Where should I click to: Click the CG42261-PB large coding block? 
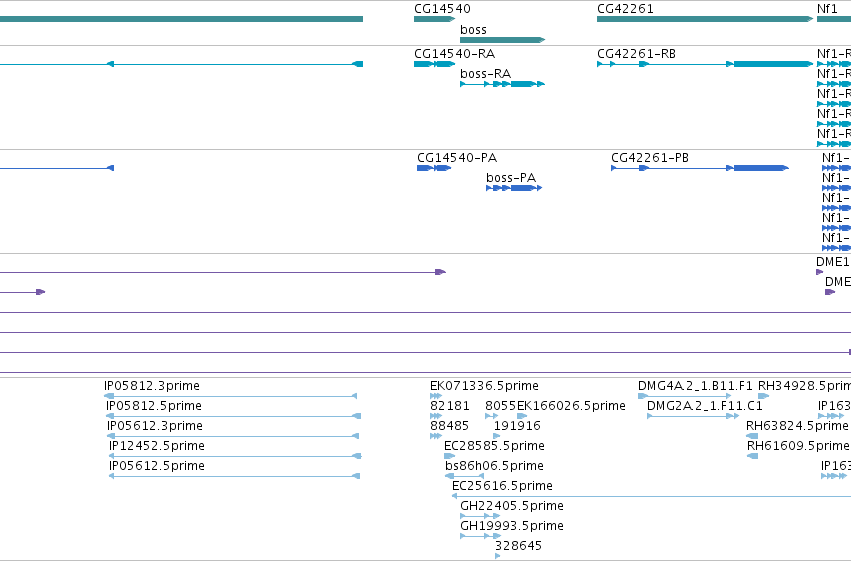pyautogui.click(x=761, y=168)
